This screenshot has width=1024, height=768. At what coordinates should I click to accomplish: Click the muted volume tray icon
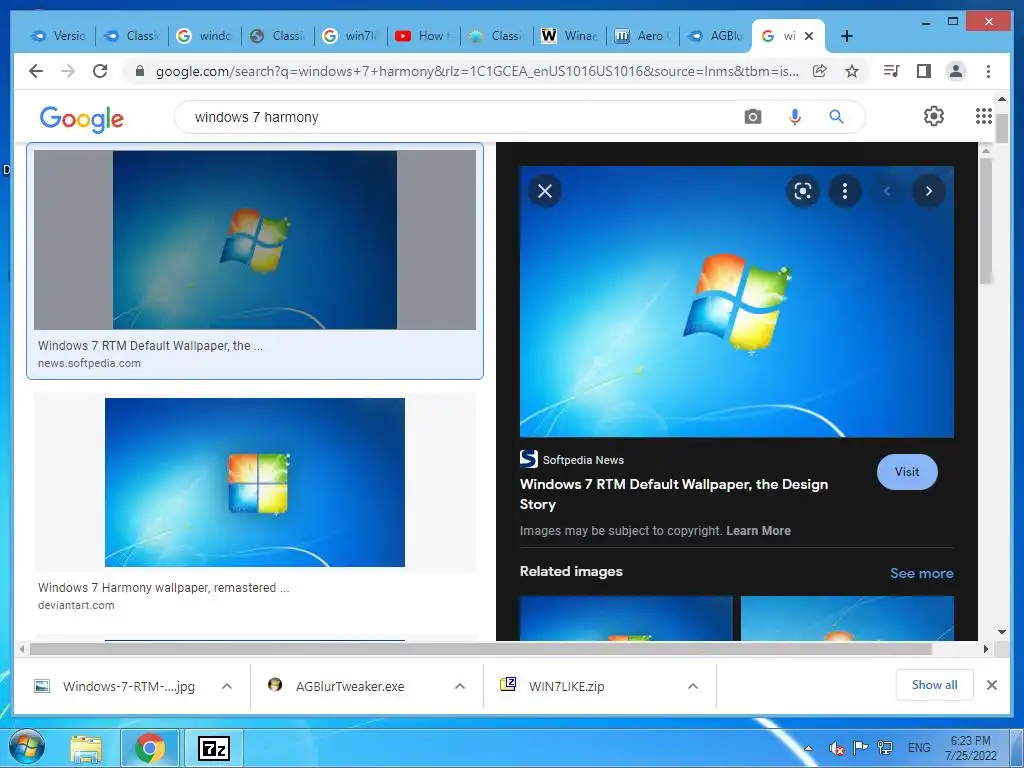(x=836, y=748)
